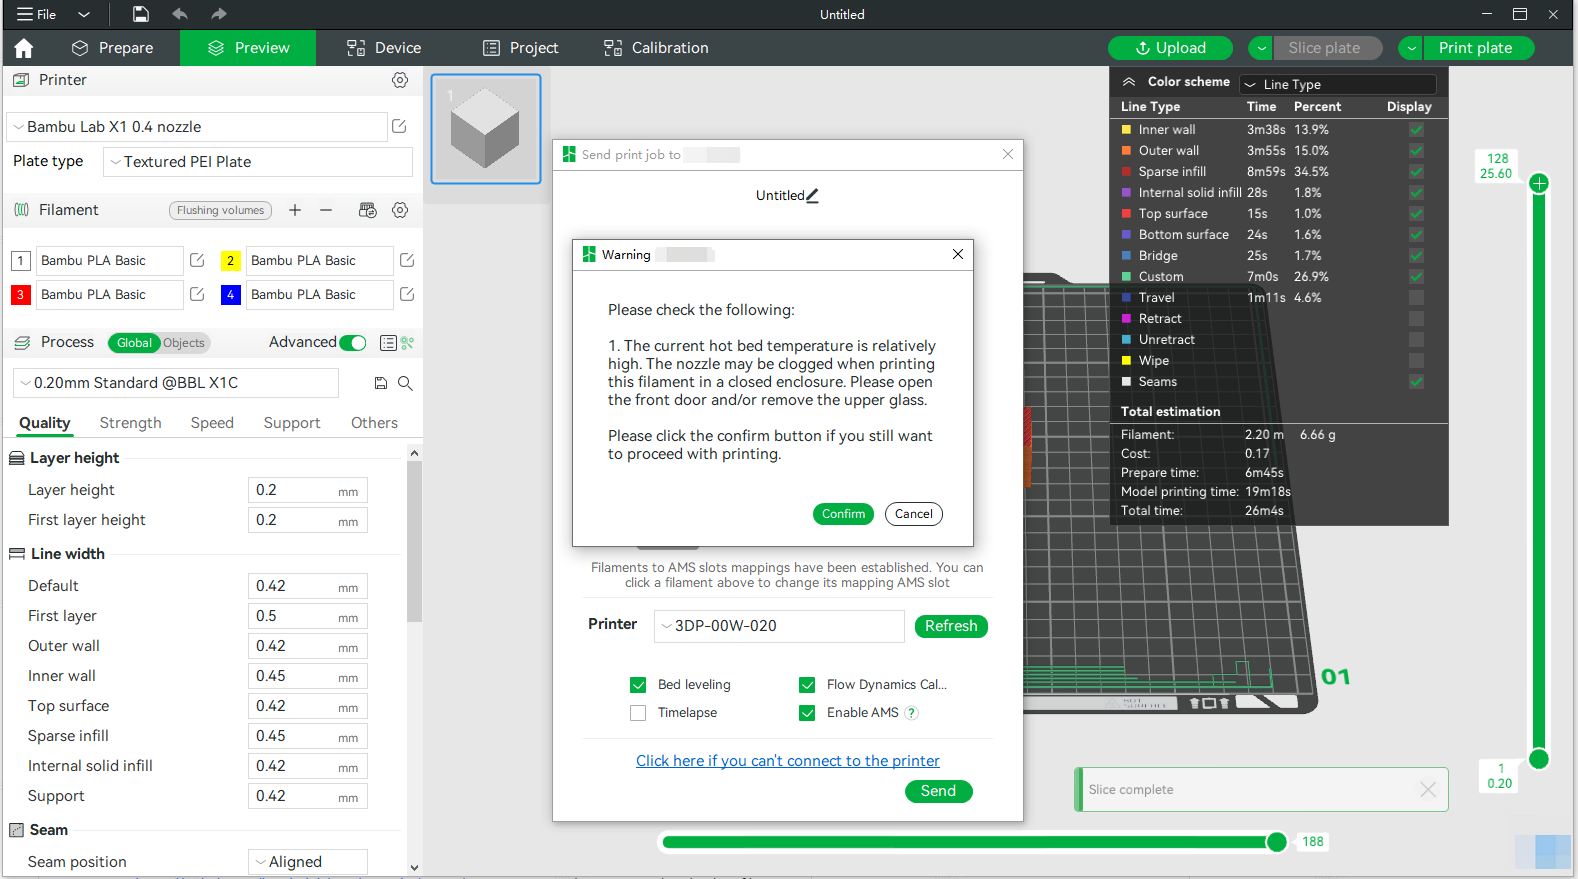1578x879 pixels.
Task: Open the Support settings tab
Action: click(x=292, y=423)
